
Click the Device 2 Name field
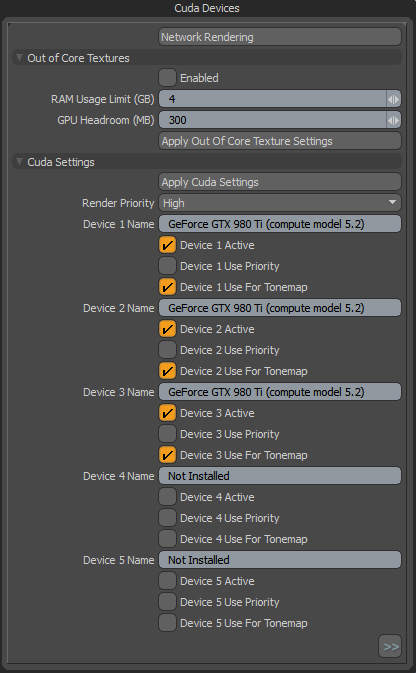[x=280, y=308]
